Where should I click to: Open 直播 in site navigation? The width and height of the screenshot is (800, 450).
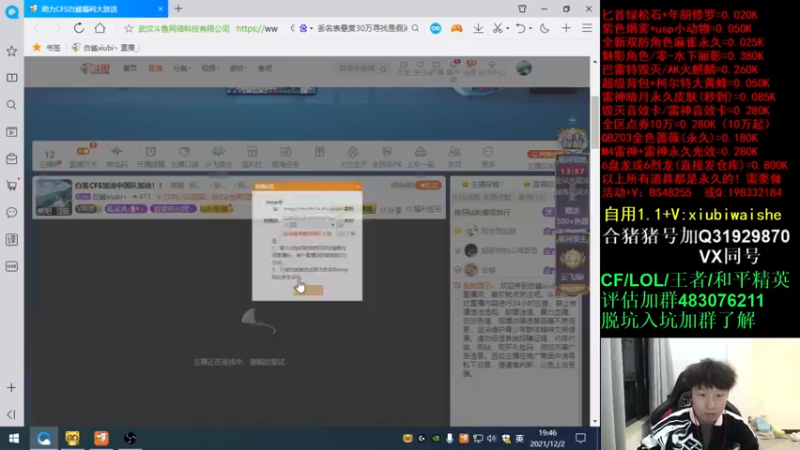155,68
